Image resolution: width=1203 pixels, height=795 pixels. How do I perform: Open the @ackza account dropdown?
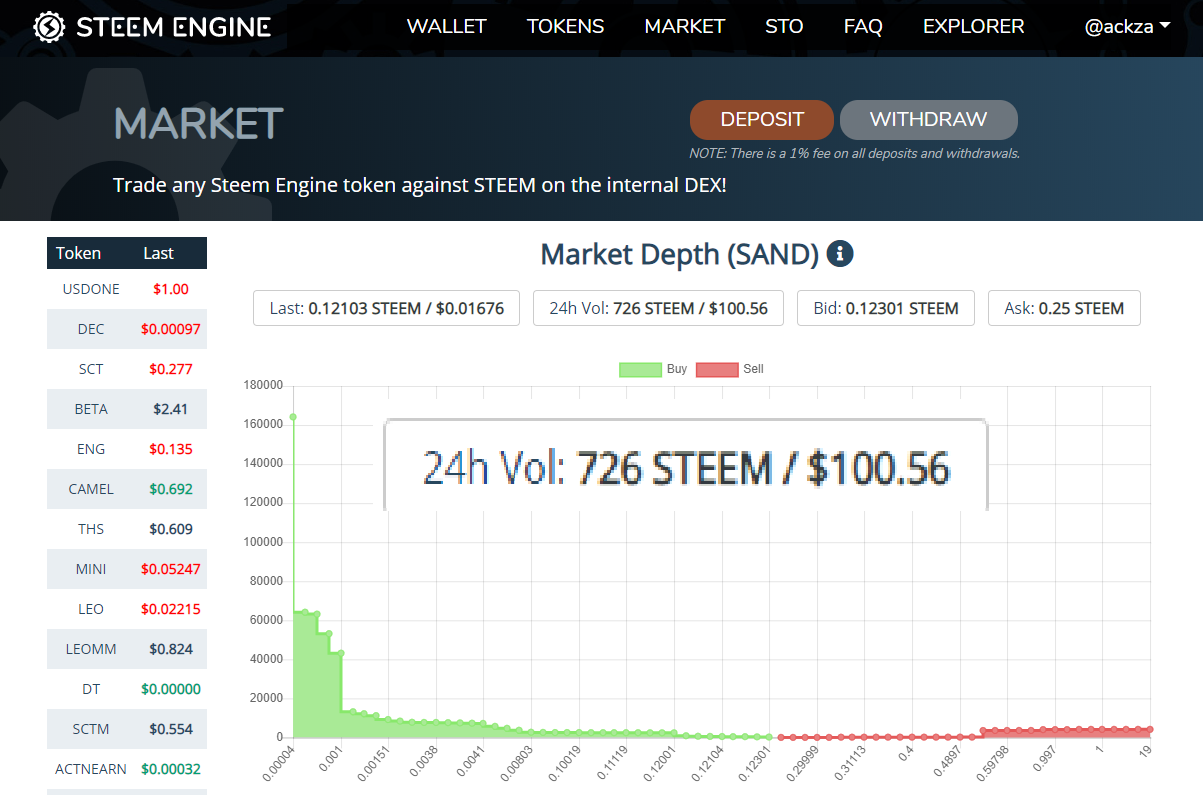(x=1127, y=27)
